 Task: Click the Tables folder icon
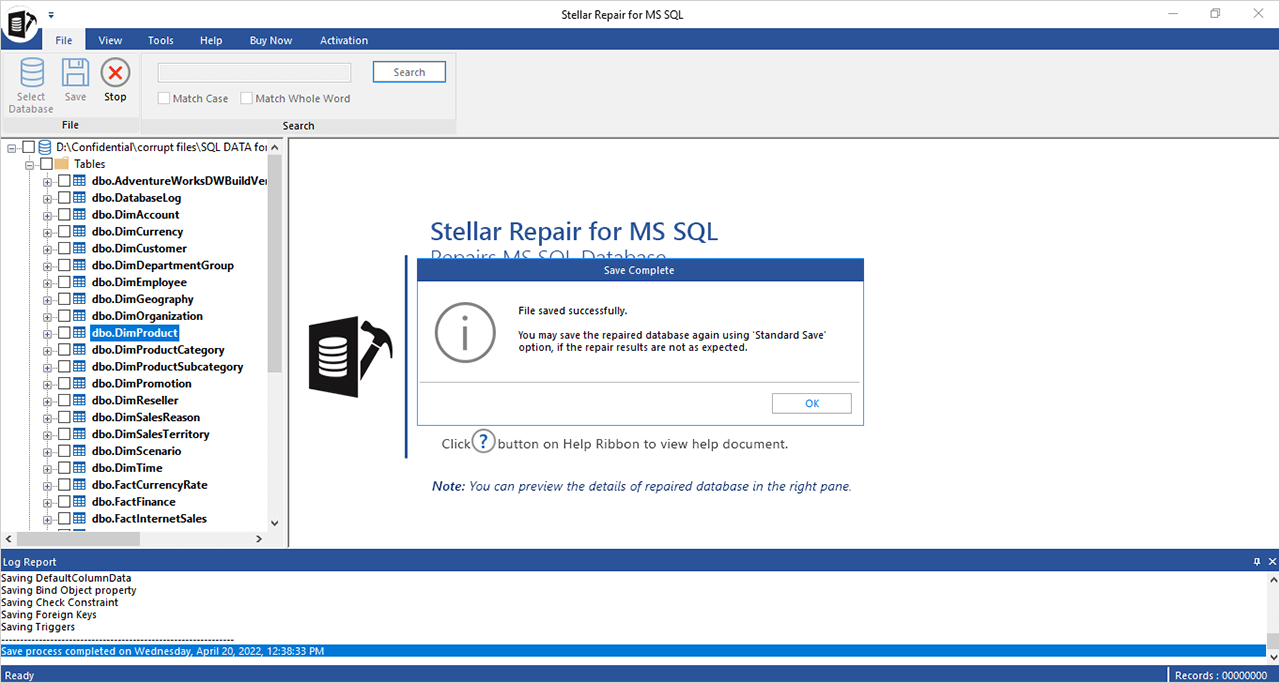point(62,164)
